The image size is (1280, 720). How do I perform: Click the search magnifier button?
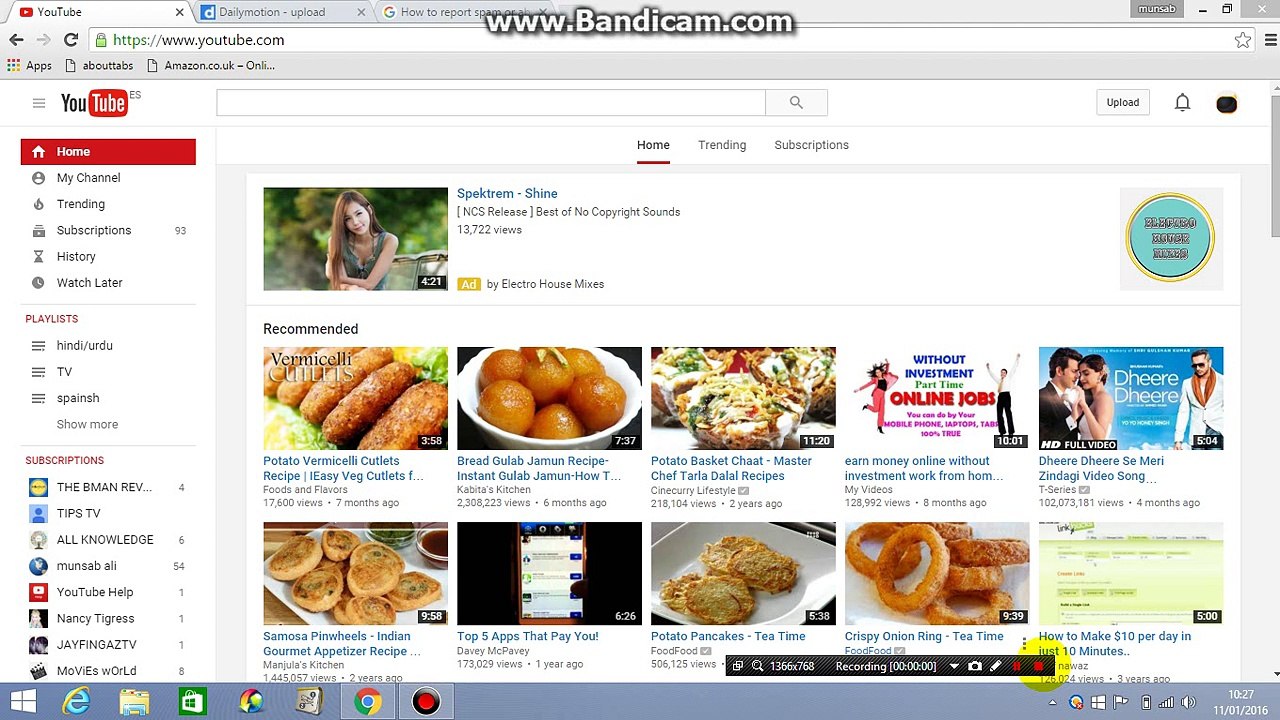tap(796, 102)
